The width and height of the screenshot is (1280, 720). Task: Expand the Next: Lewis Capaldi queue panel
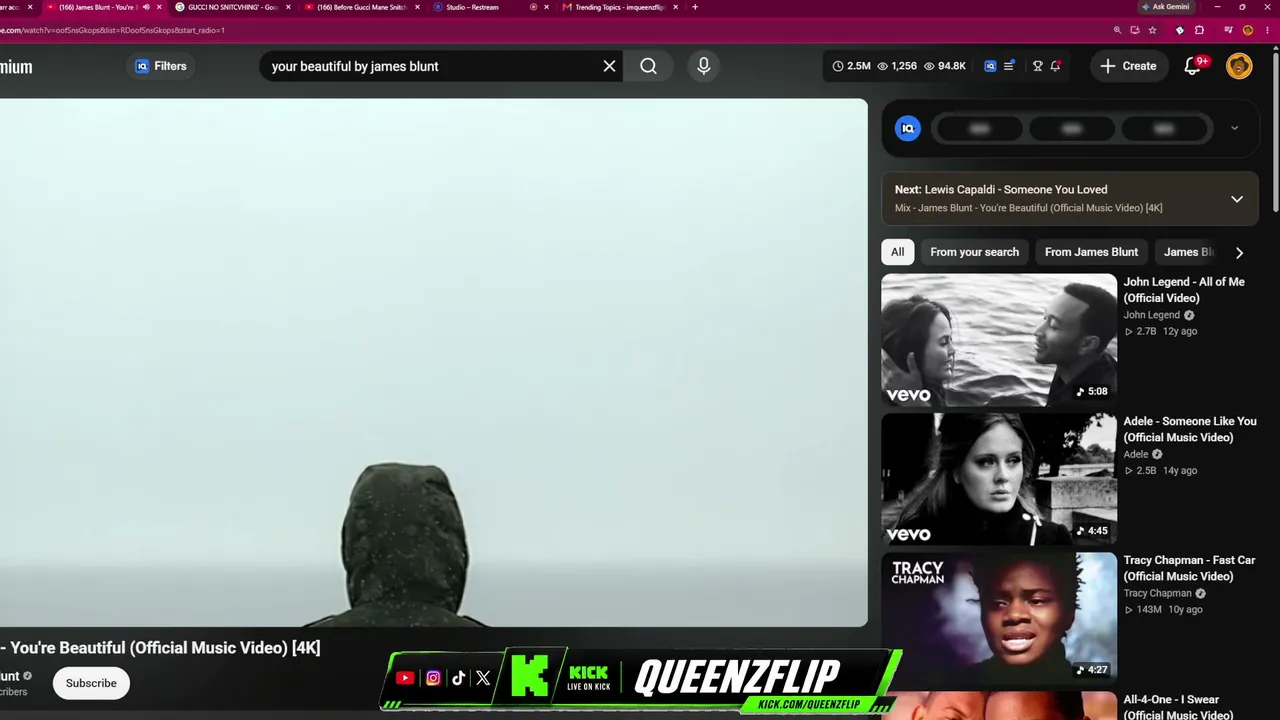pyautogui.click(x=1237, y=199)
